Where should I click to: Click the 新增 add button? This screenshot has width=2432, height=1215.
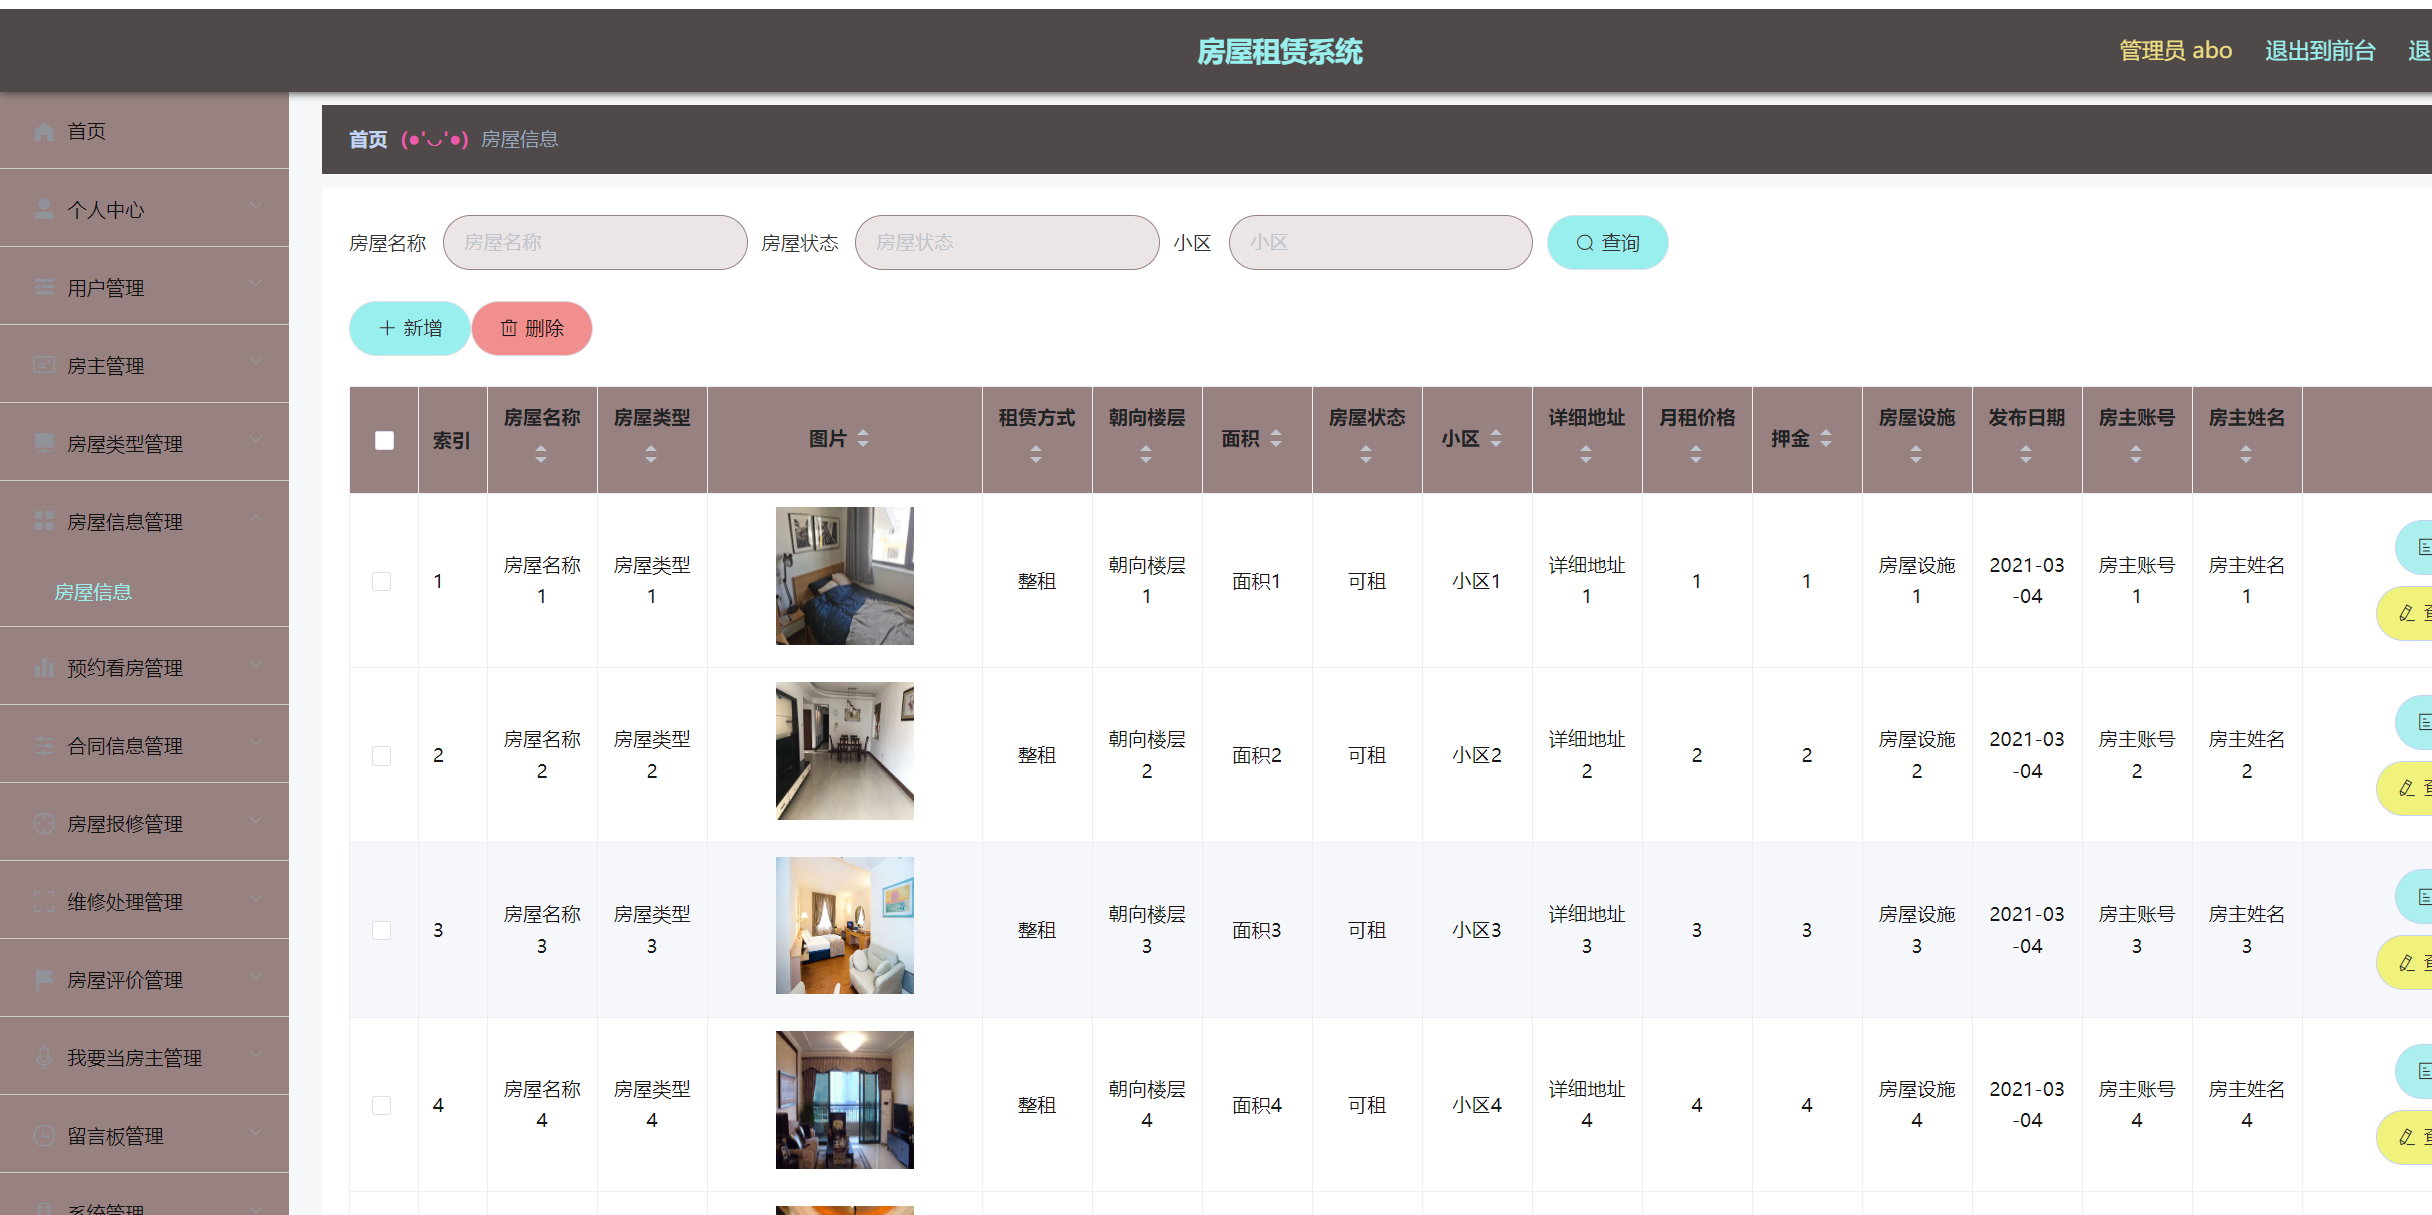[x=410, y=328]
